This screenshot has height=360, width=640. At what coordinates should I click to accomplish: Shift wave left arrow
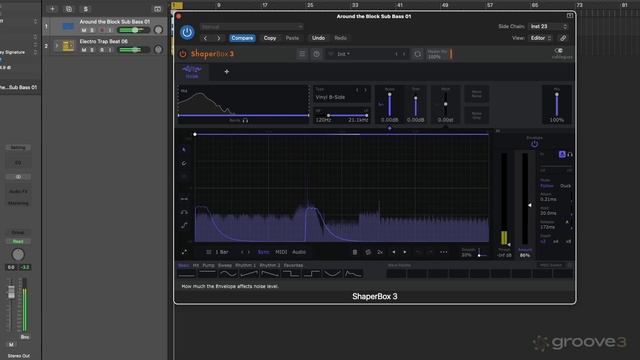393,252
